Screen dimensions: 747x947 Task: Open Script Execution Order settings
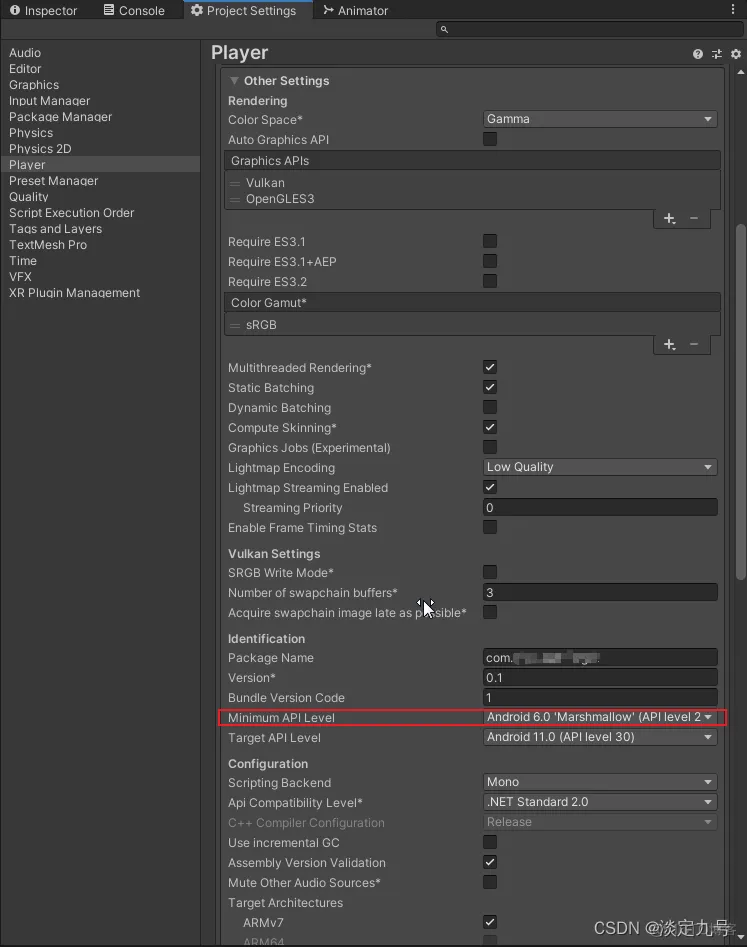pos(71,213)
